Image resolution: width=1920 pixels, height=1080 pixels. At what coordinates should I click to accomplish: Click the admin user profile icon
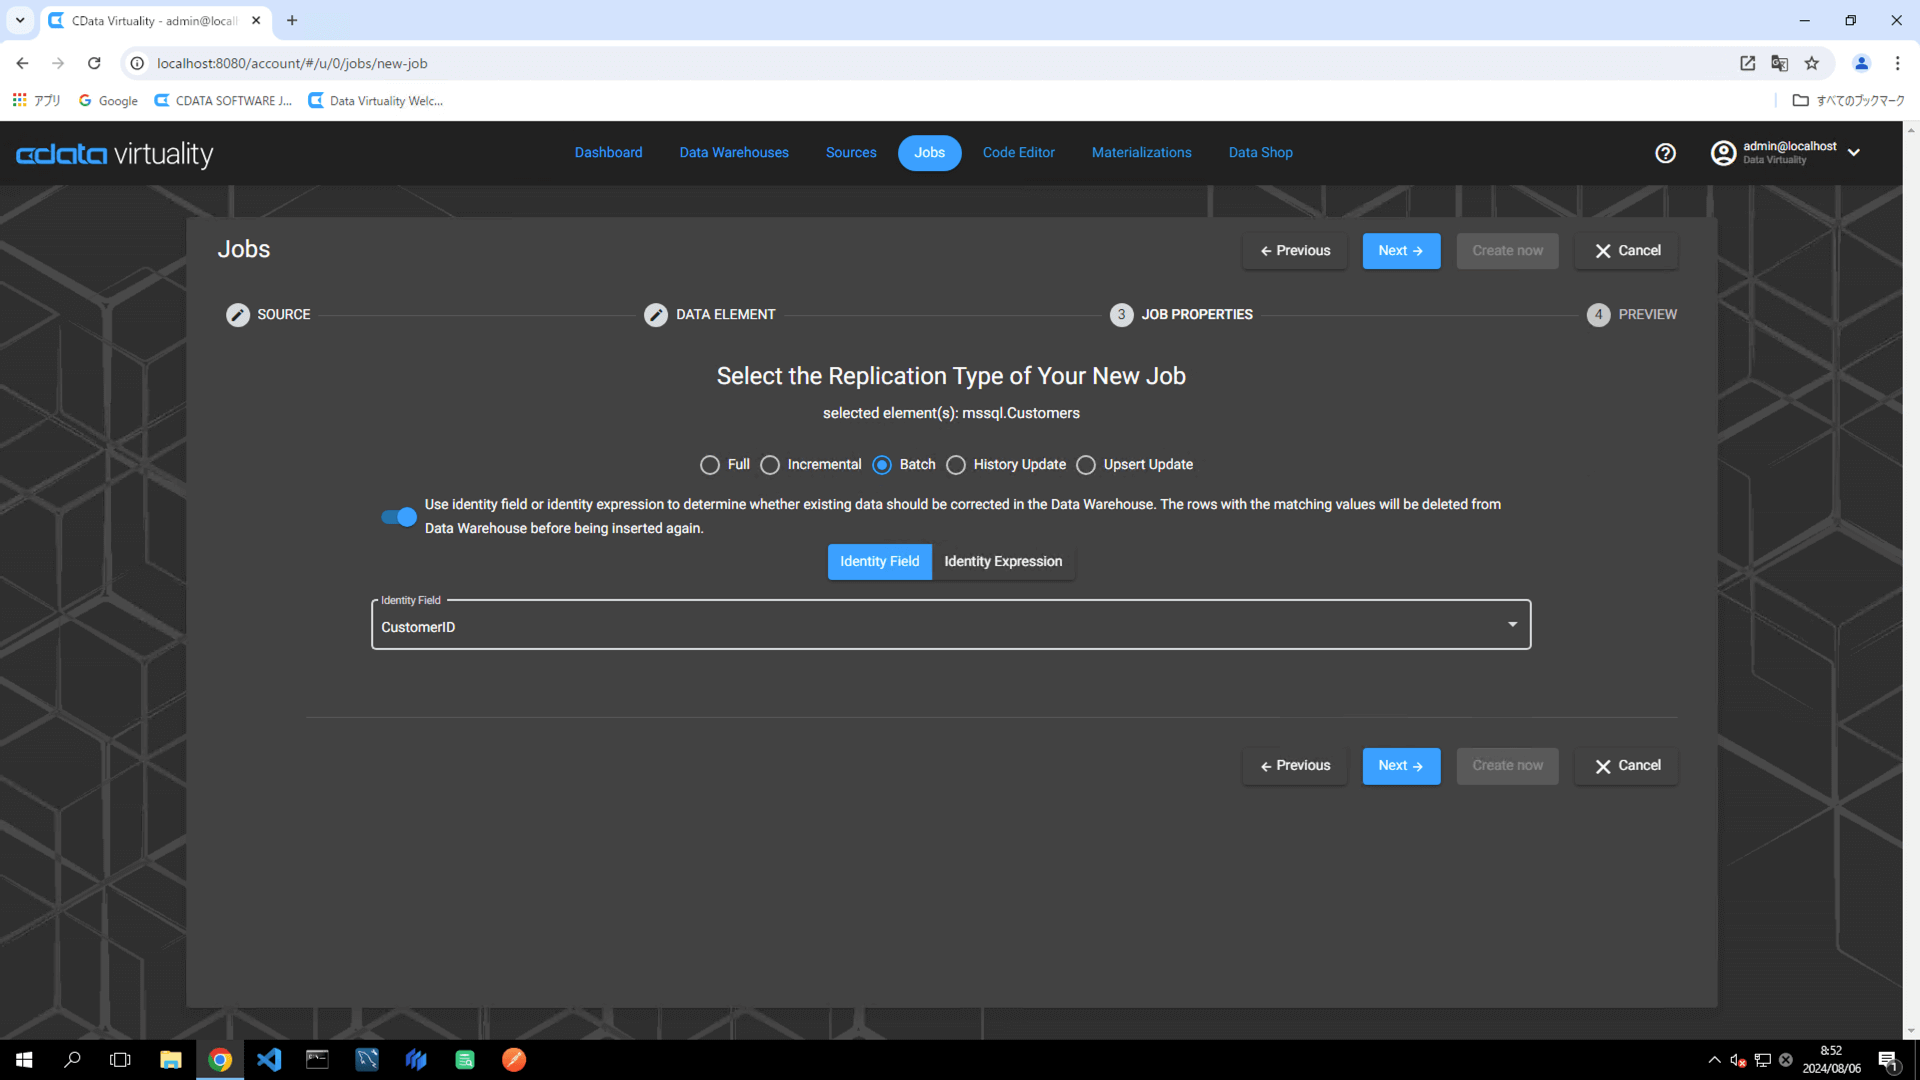pos(1723,153)
